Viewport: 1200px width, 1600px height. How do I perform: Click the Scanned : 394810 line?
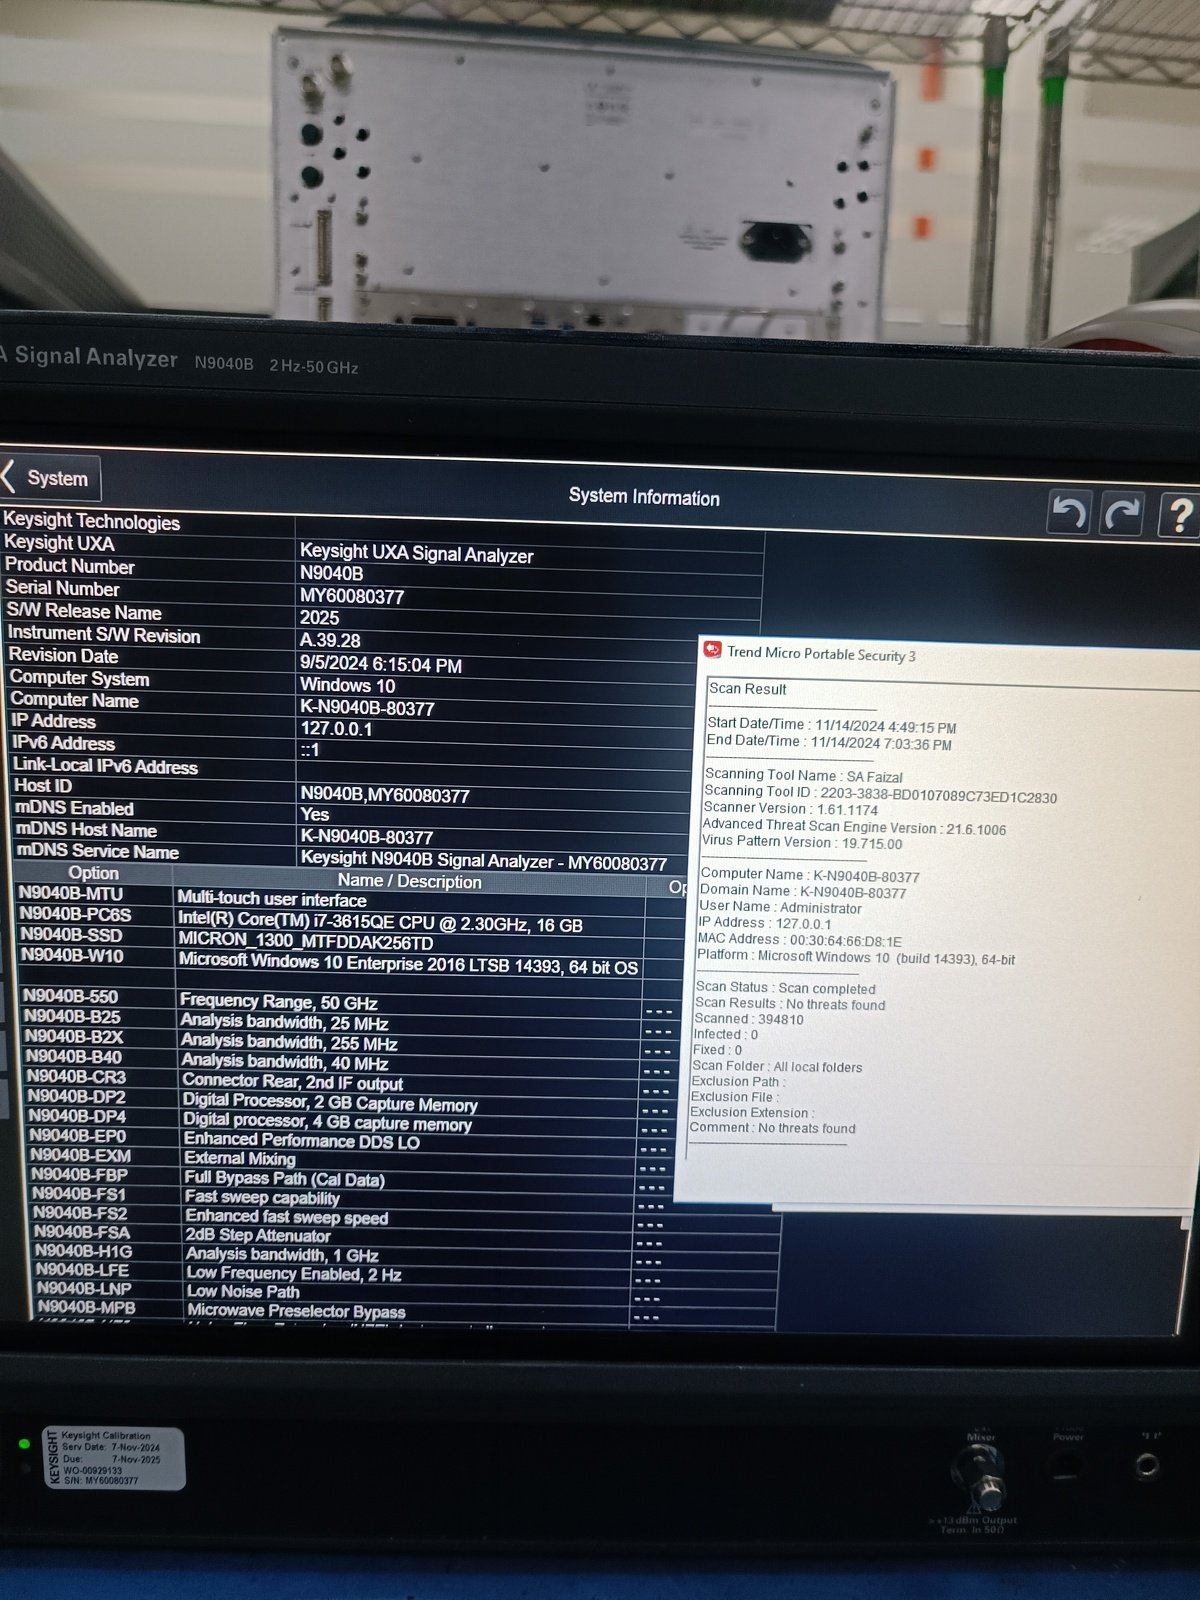pos(749,1019)
